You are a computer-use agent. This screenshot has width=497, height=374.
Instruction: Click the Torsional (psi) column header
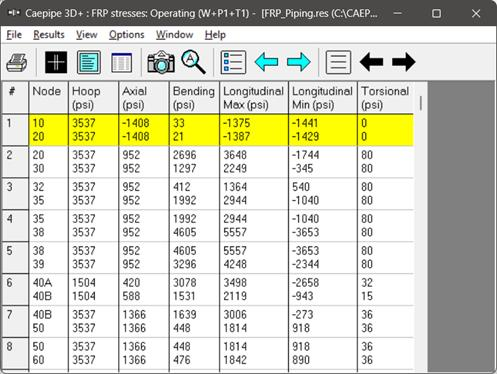tap(385, 98)
